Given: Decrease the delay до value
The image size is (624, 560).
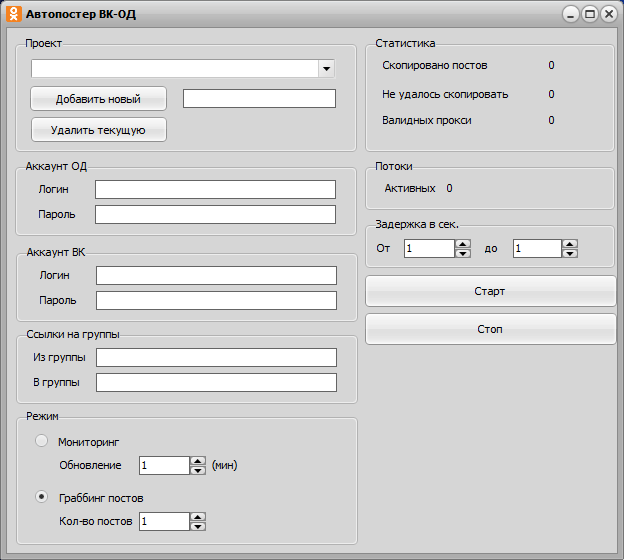Looking at the screenshot, I should click(570, 253).
